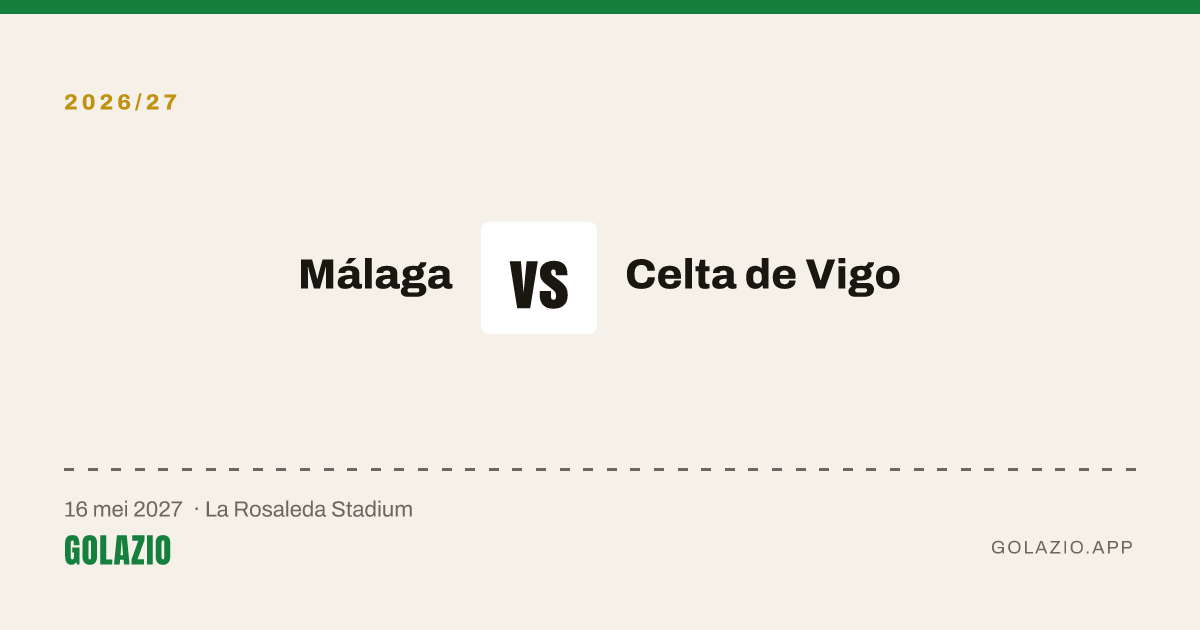Click the word Celta in away team

pyautogui.click(x=680, y=275)
